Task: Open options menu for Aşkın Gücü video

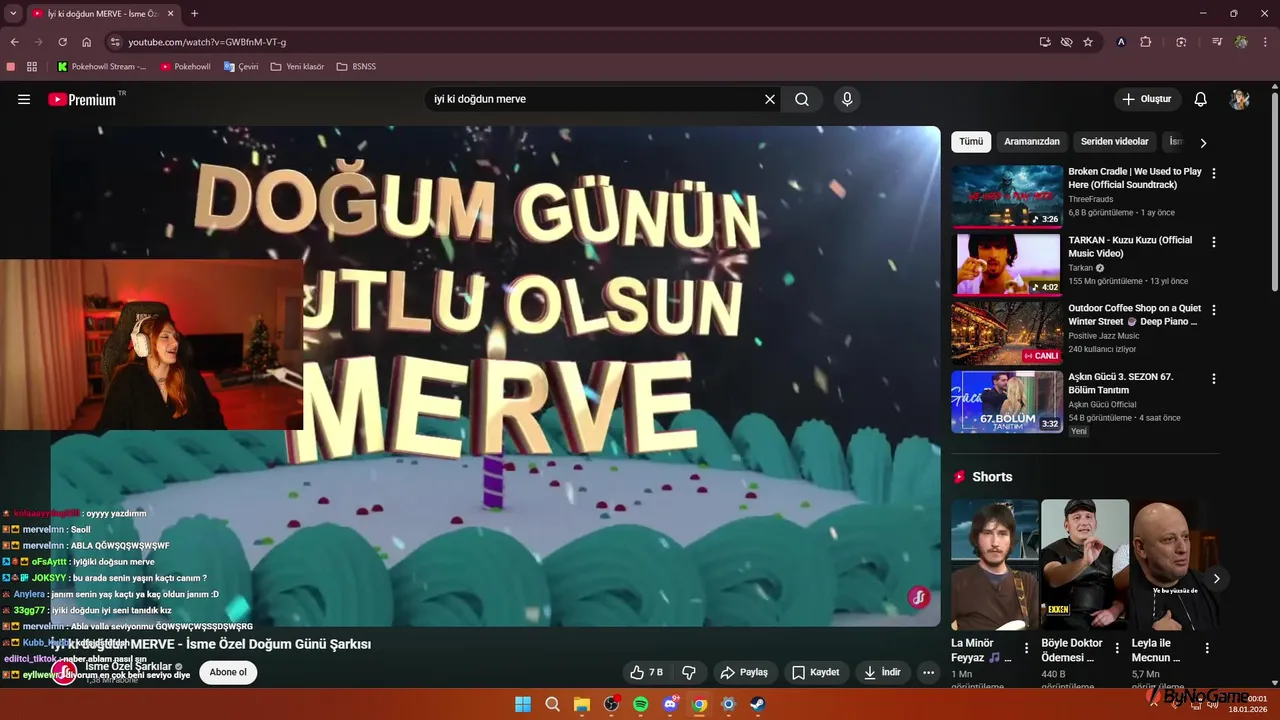Action: coord(1214,379)
